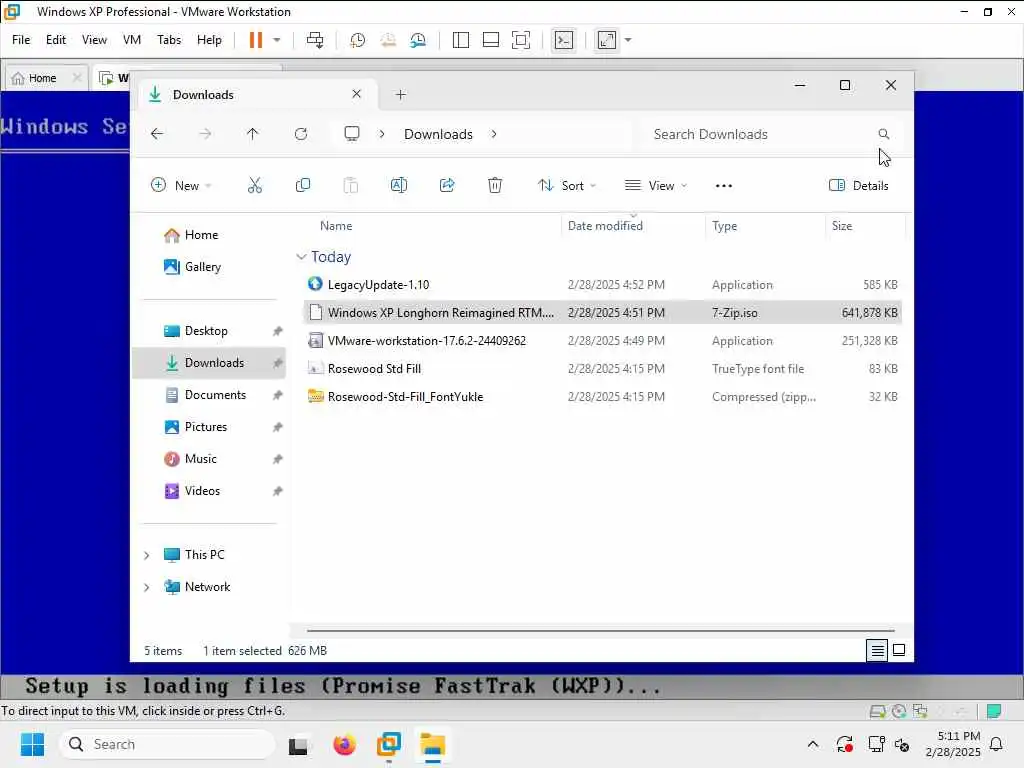Toggle the Details pane button
1024x768 pixels.
858,185
